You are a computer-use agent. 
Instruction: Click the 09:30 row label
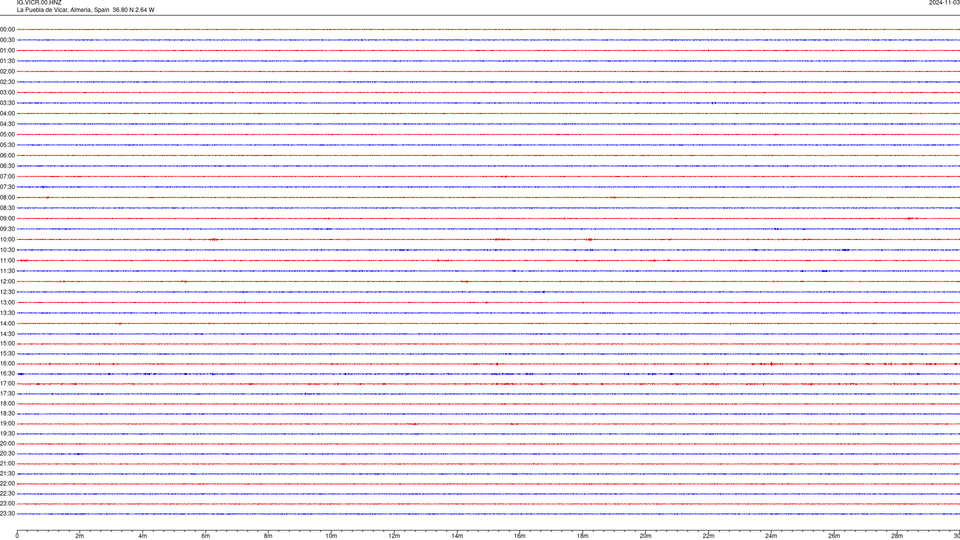coord(7,229)
